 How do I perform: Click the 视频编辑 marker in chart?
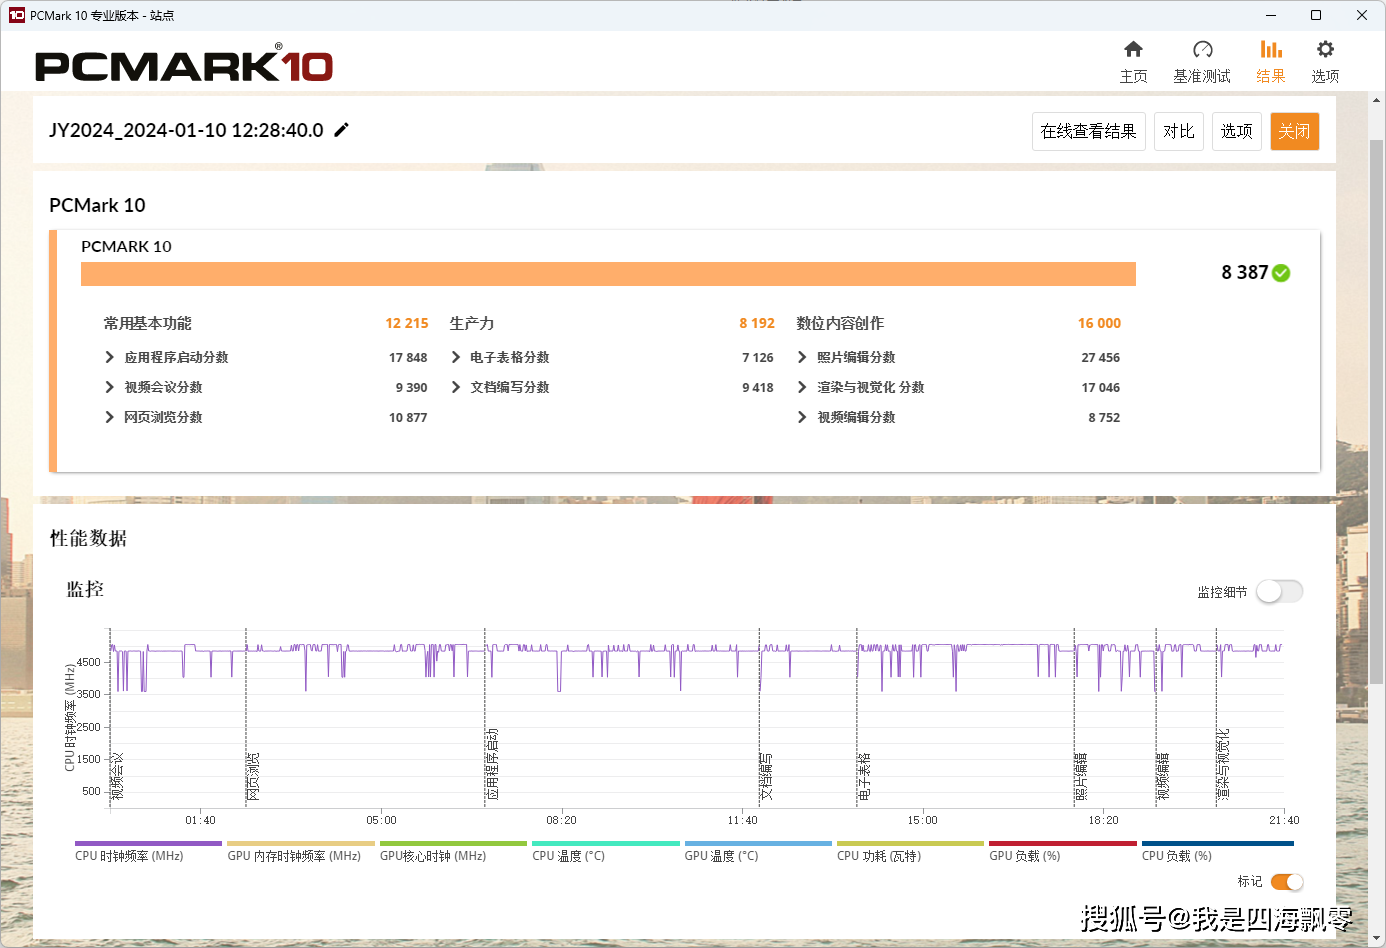click(x=1163, y=776)
